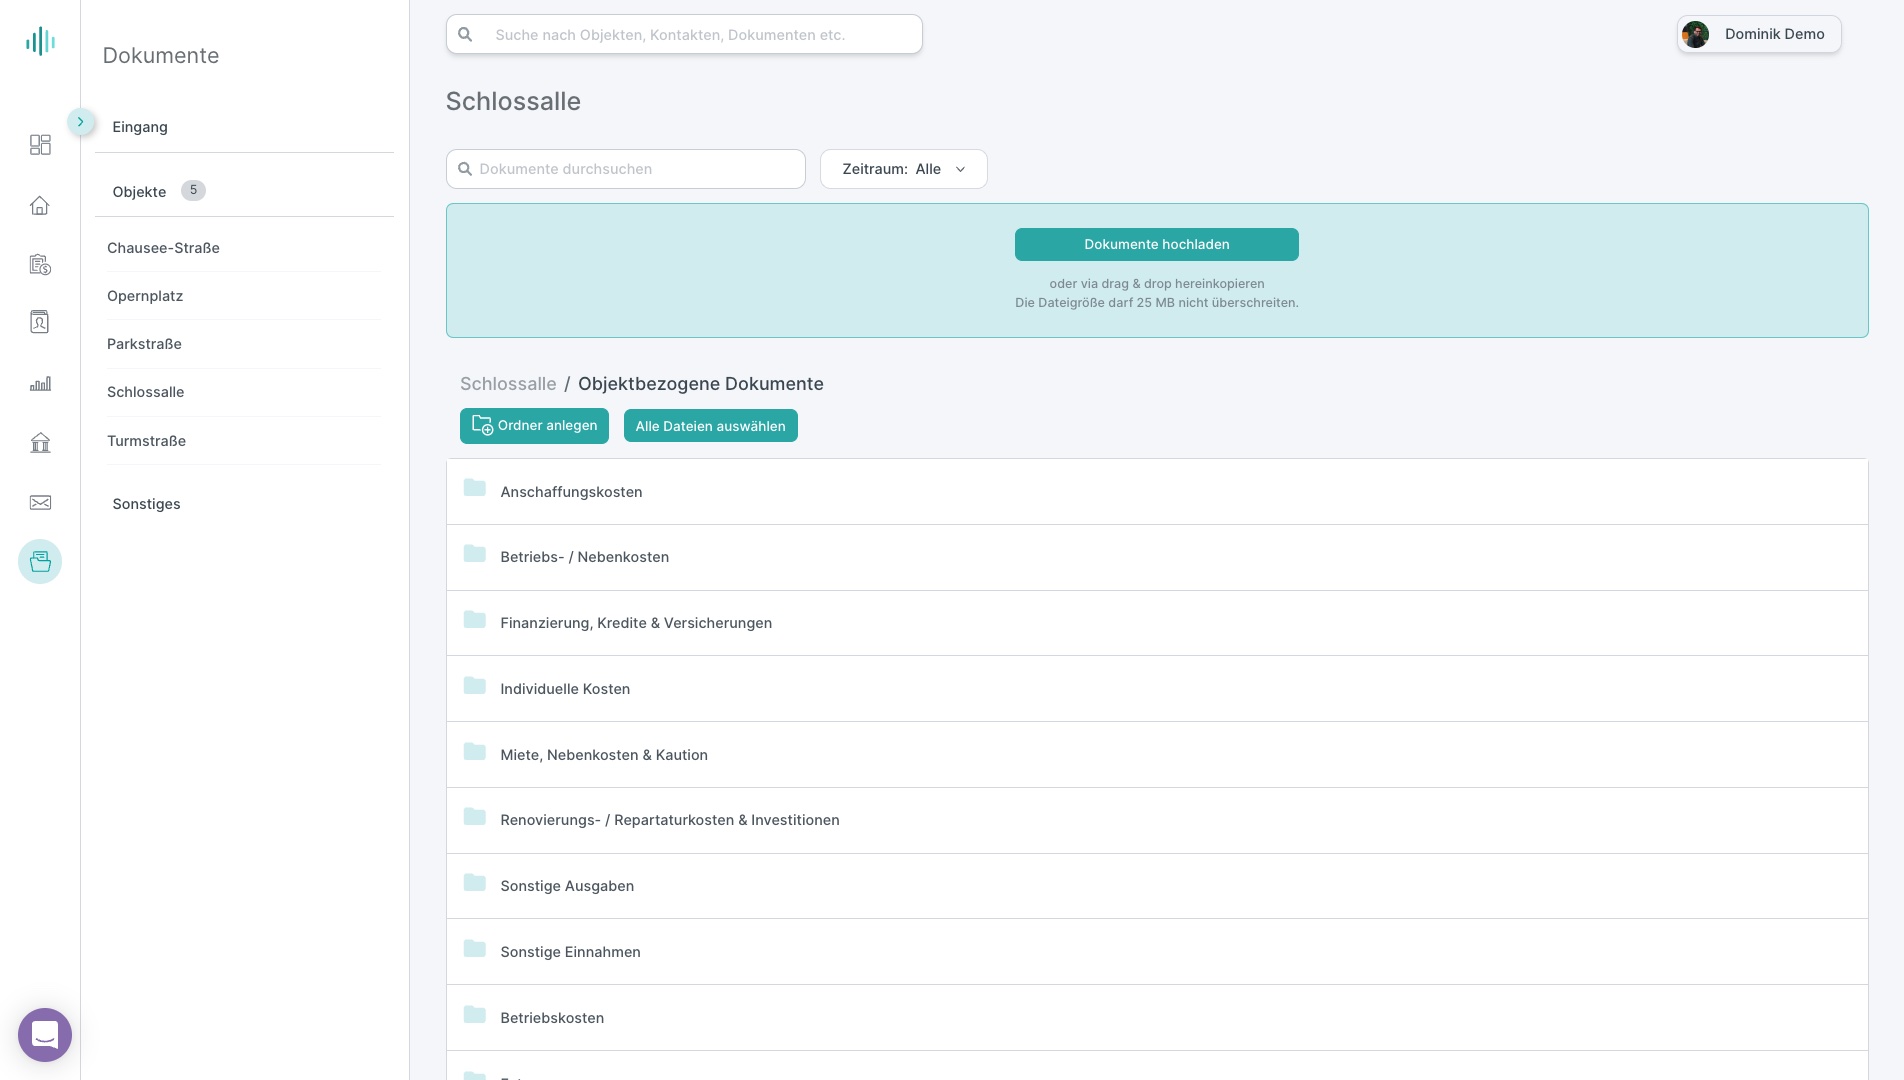This screenshot has width=1904, height=1080.
Task: Open Parkstraße documents
Action: (x=144, y=344)
